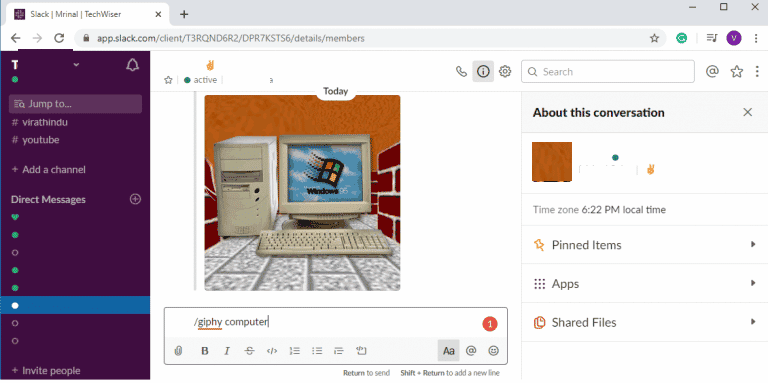The image size is (768, 383).
Task: Toggle conversation details info icon
Action: pyautogui.click(x=483, y=72)
